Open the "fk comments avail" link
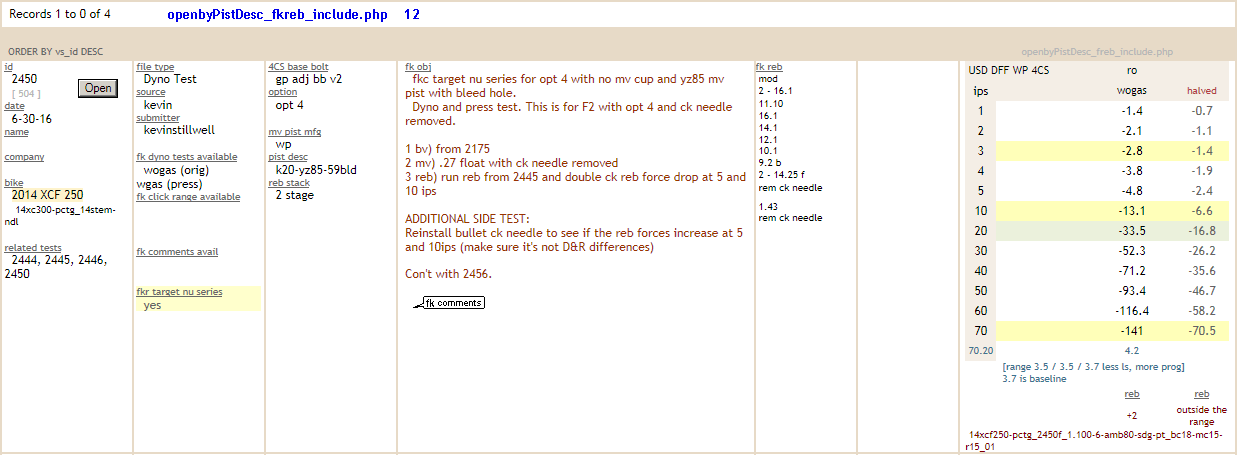 tap(177, 252)
